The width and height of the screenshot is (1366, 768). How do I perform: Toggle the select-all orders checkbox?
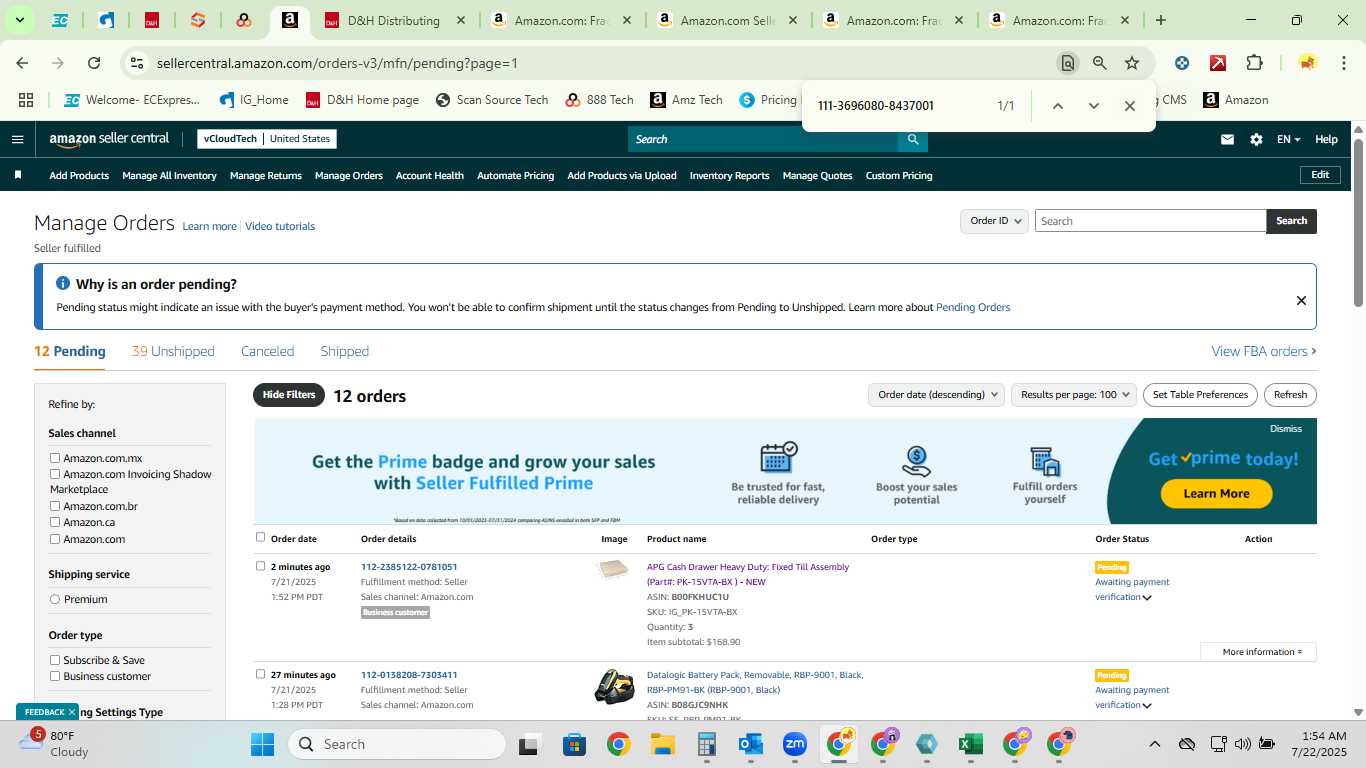(261, 537)
